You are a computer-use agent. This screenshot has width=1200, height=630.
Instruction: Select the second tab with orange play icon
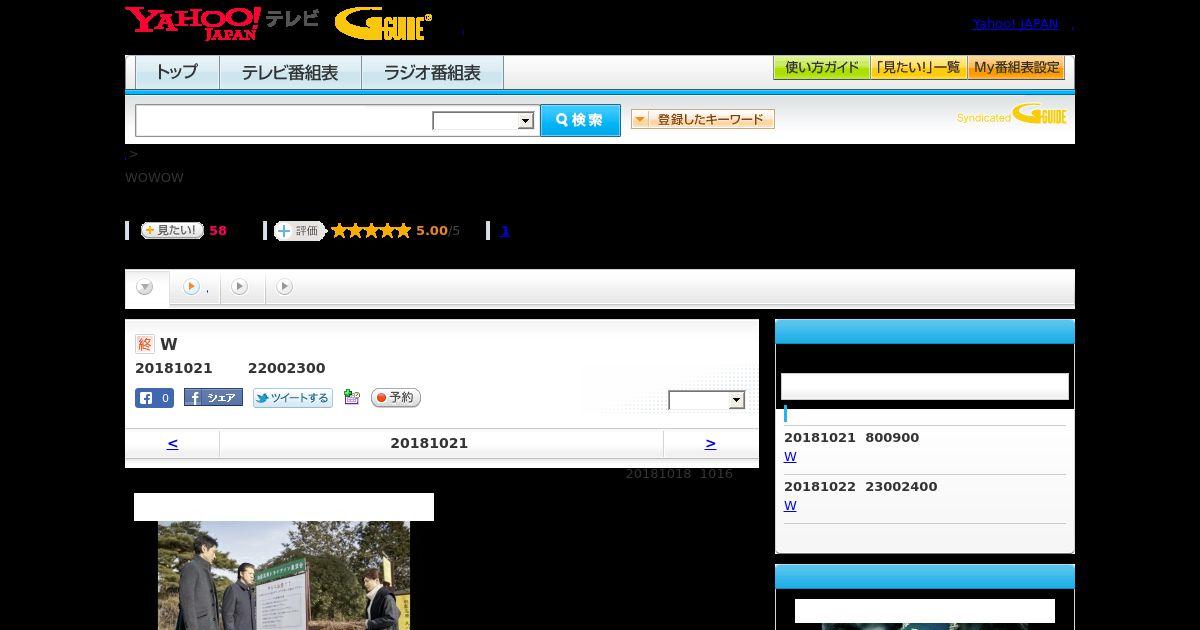point(194,287)
